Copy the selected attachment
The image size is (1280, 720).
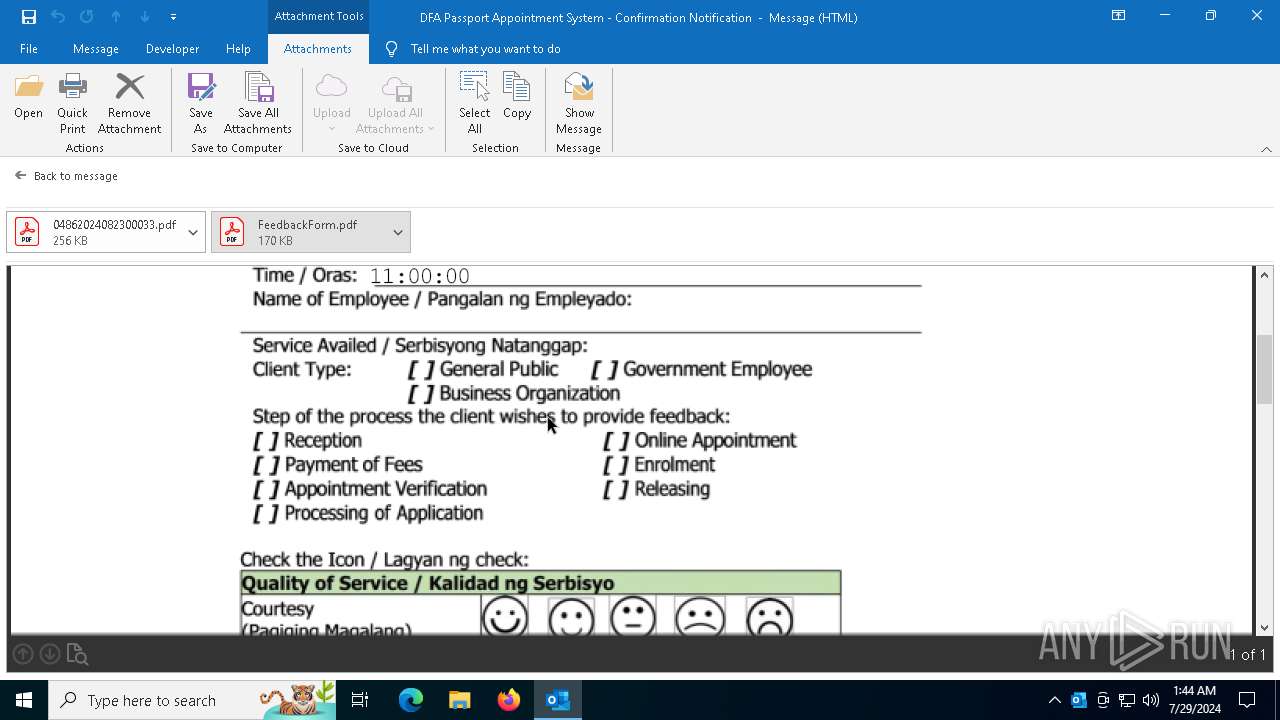pos(517,97)
